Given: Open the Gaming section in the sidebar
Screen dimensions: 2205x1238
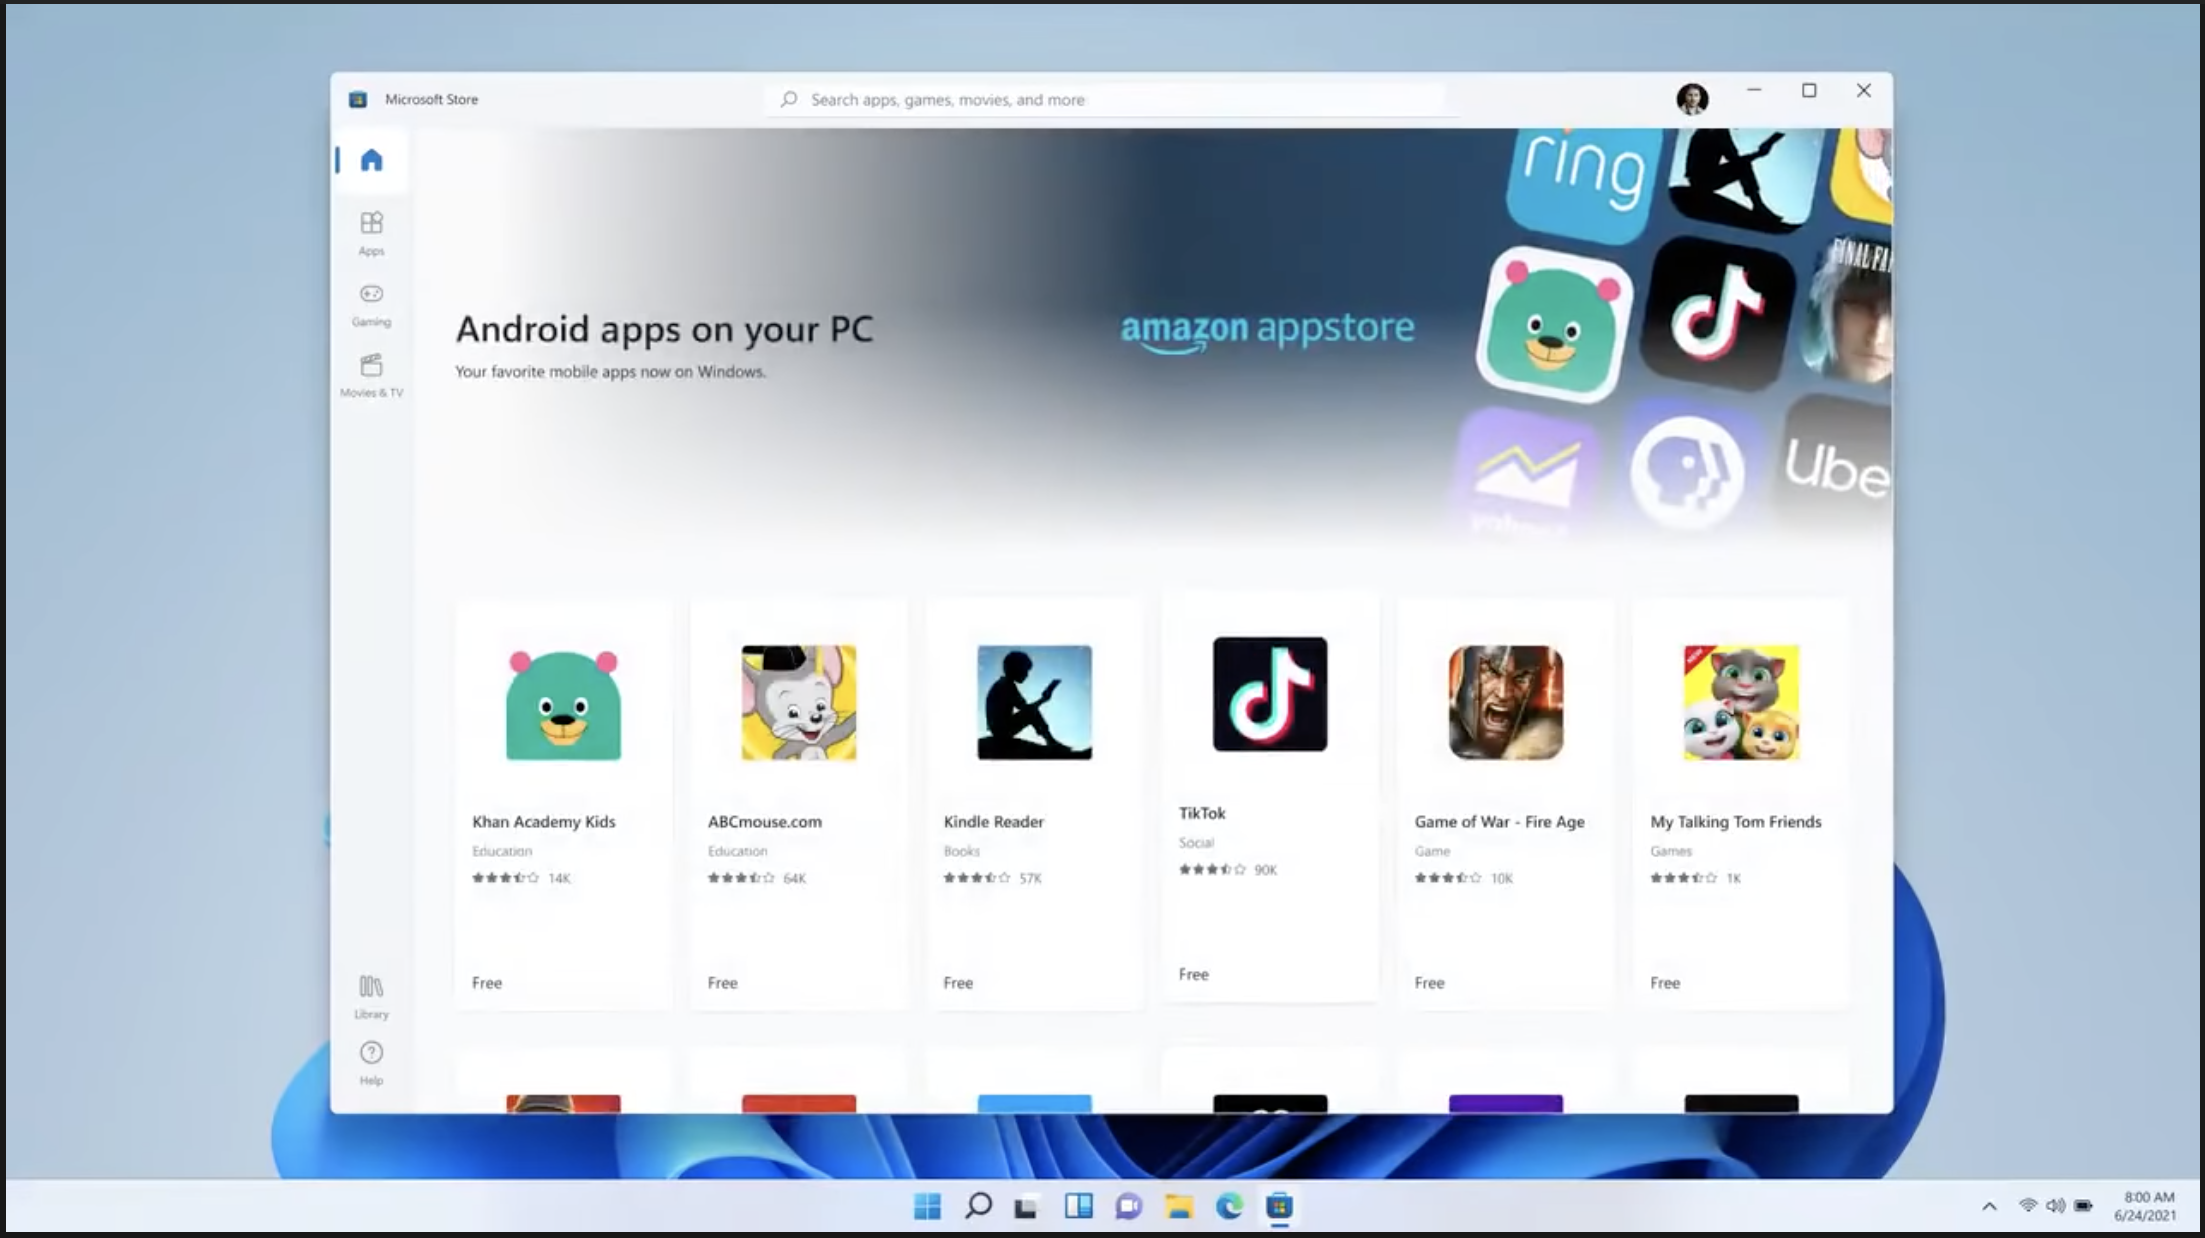Looking at the screenshot, I should coord(371,303).
